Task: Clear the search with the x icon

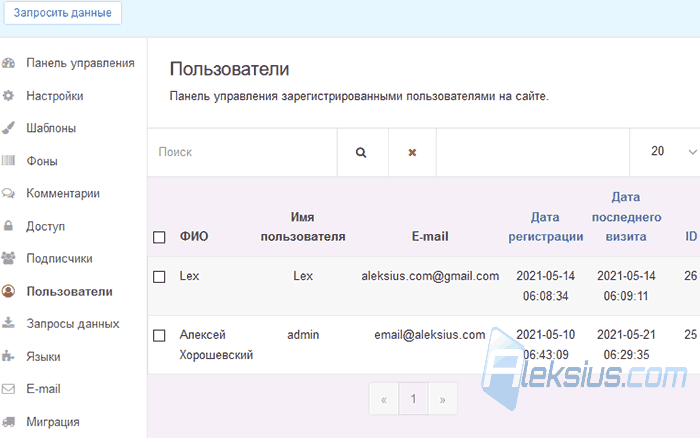Action: [412, 152]
